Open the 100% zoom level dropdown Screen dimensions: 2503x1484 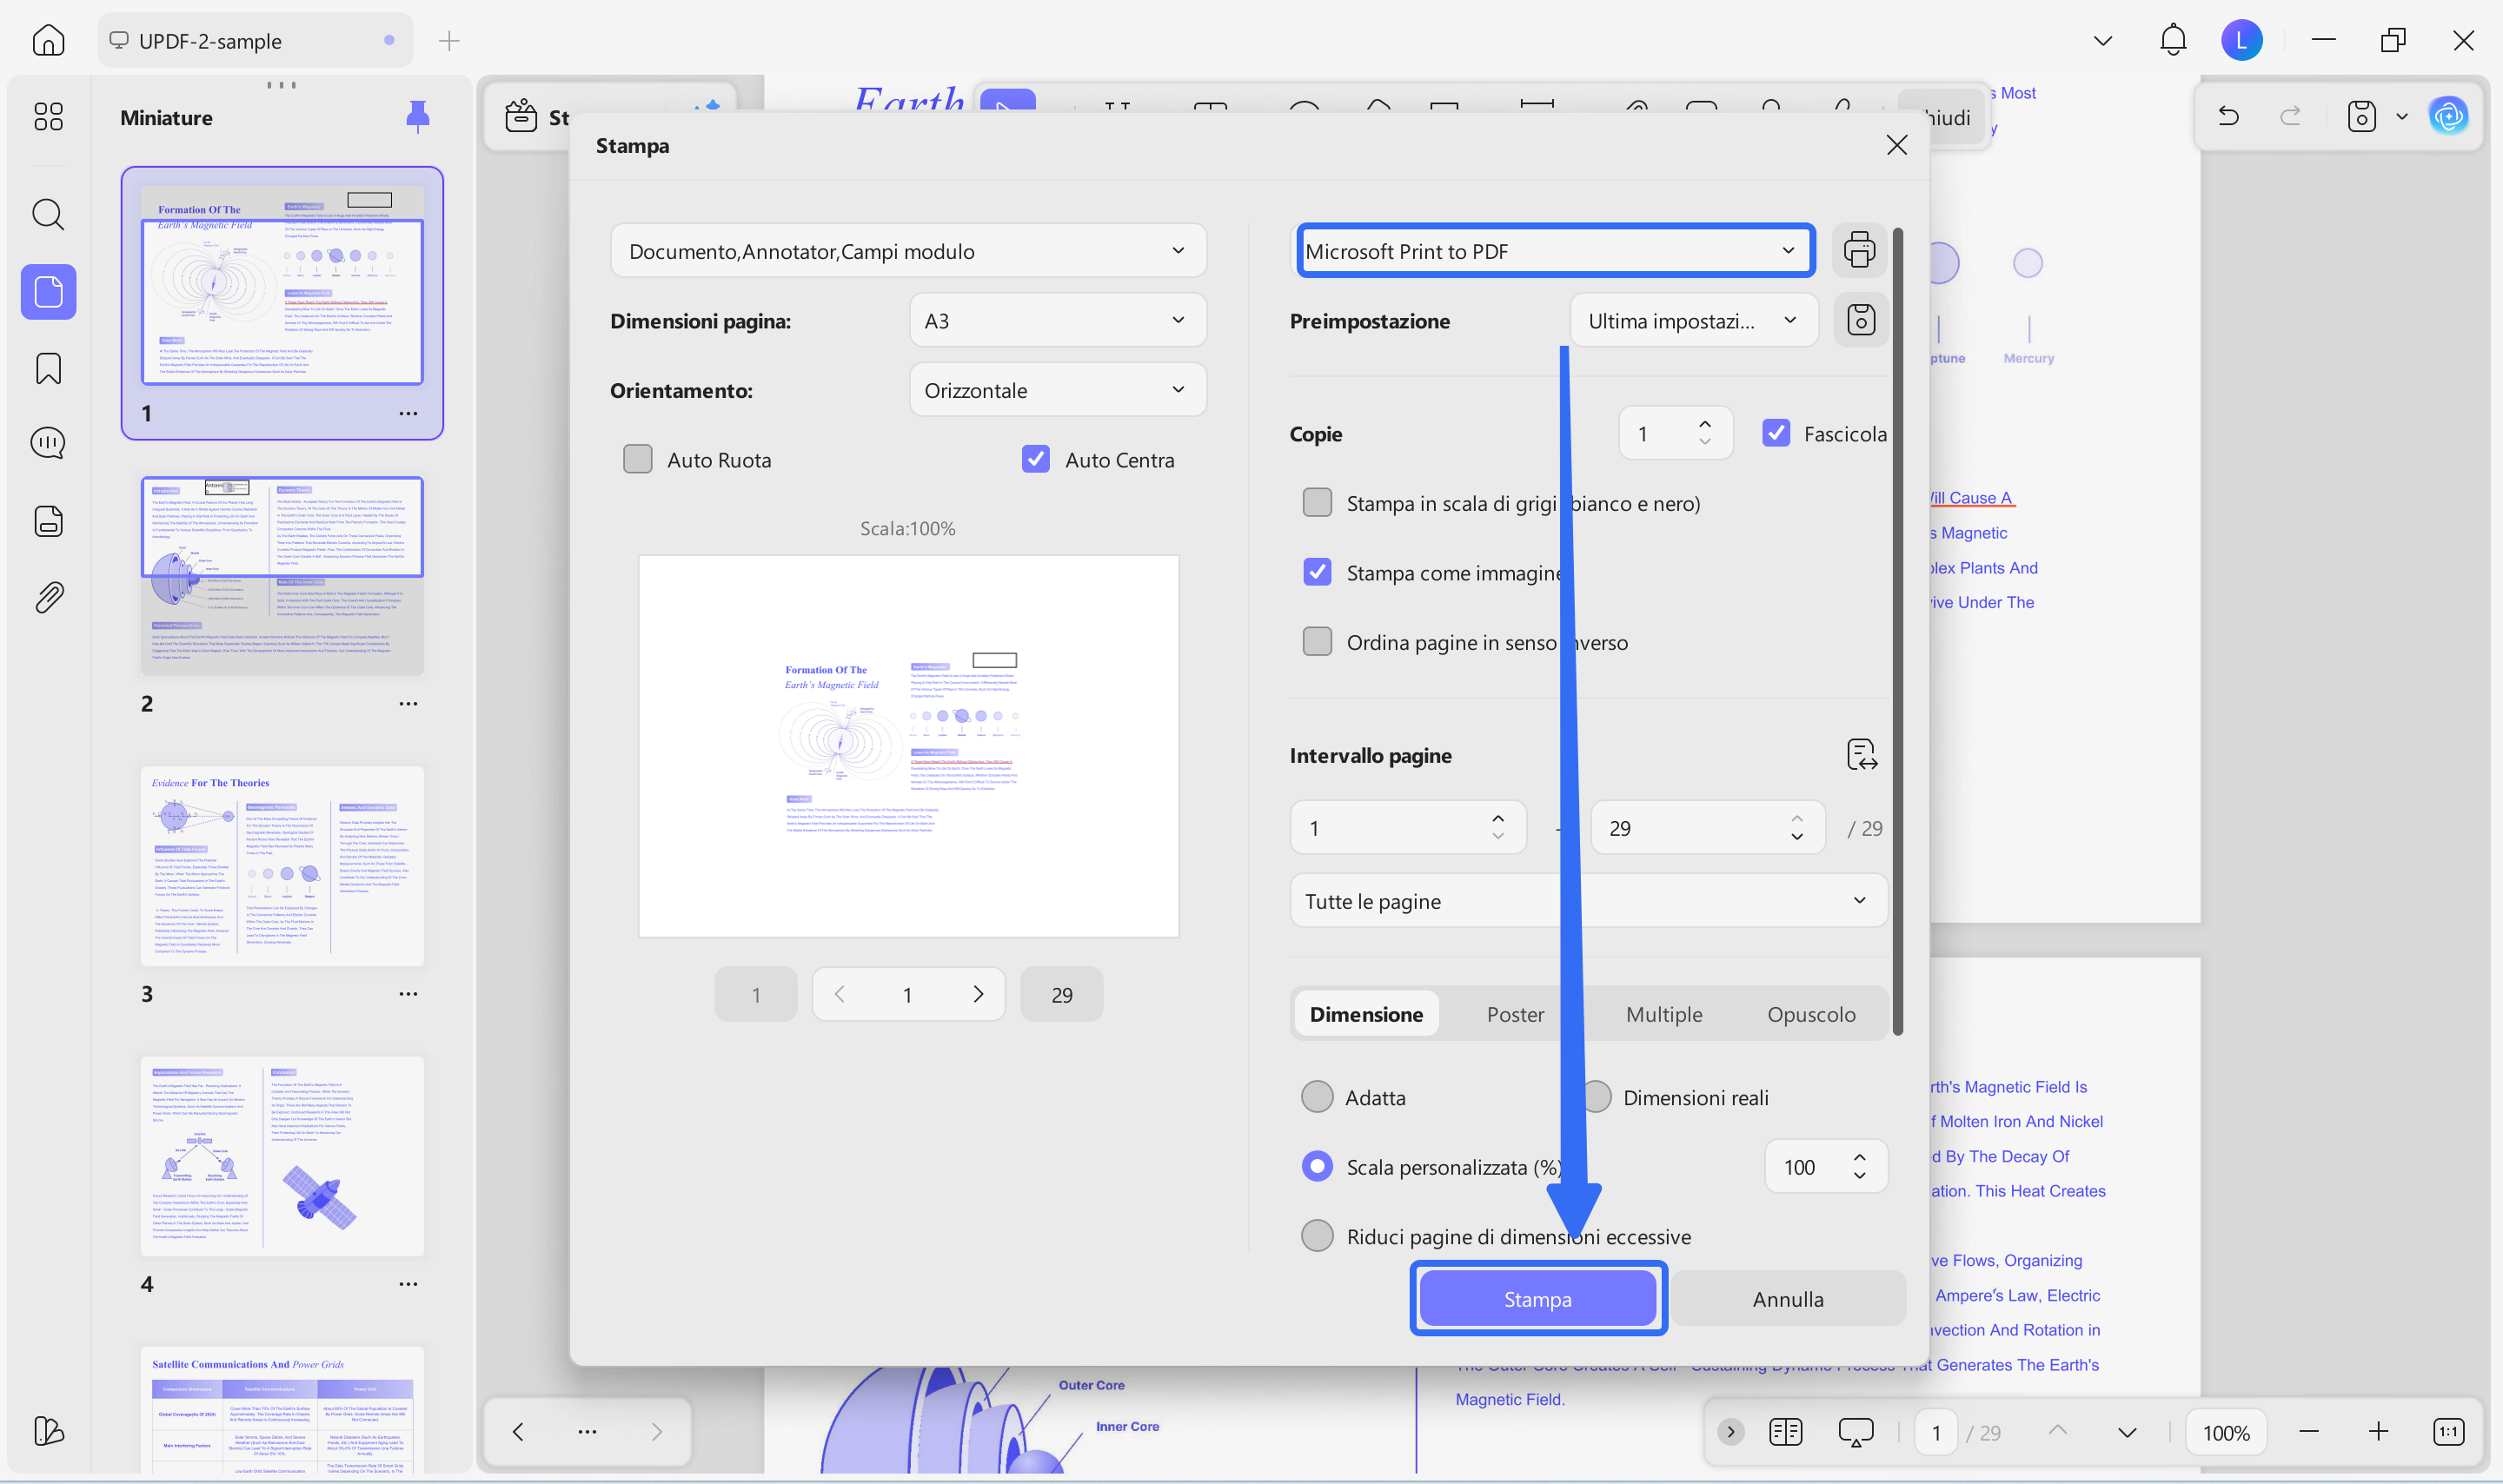(x=2225, y=1432)
